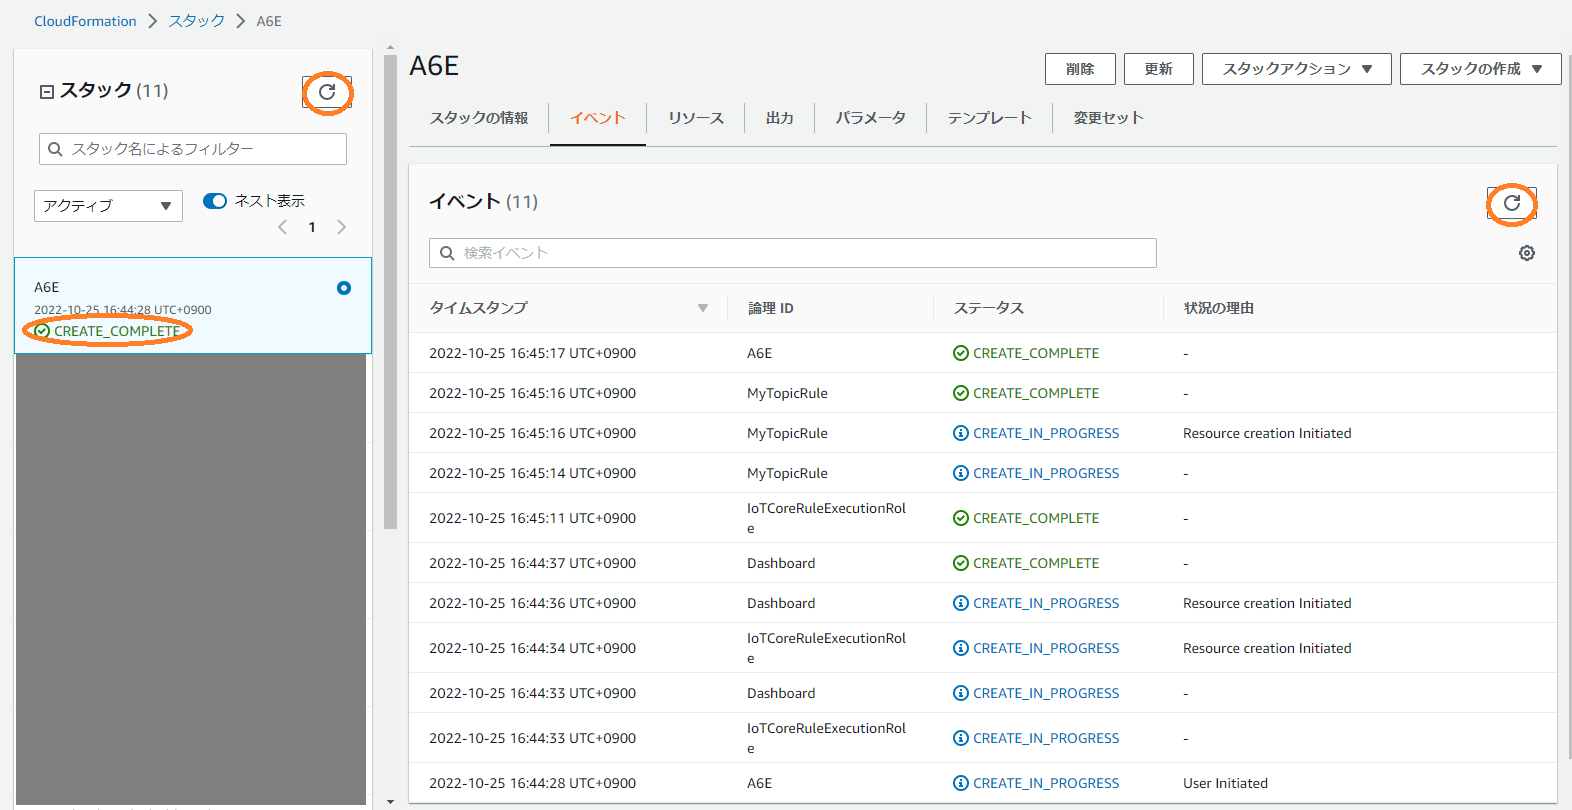Open the テンプレート tab
The height and width of the screenshot is (810, 1572).
[x=989, y=118]
